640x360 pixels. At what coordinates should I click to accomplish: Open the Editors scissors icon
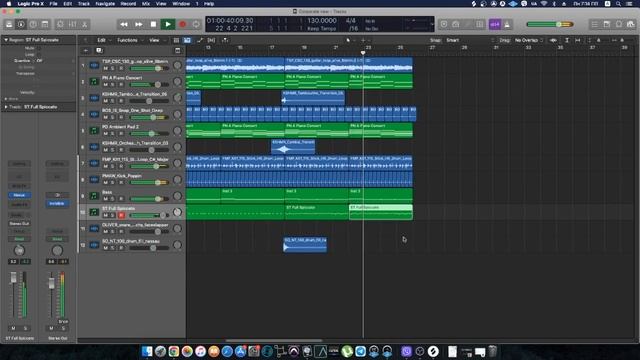(x=84, y=24)
